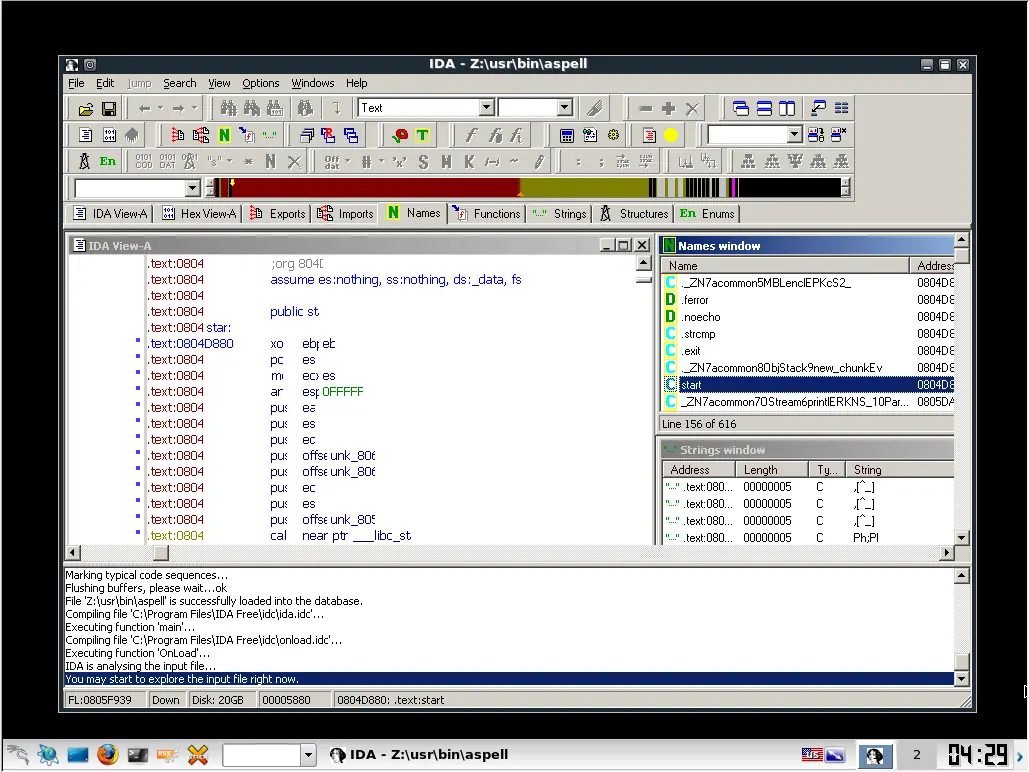Open the Edit menu
The image size is (1029, 772).
point(105,83)
